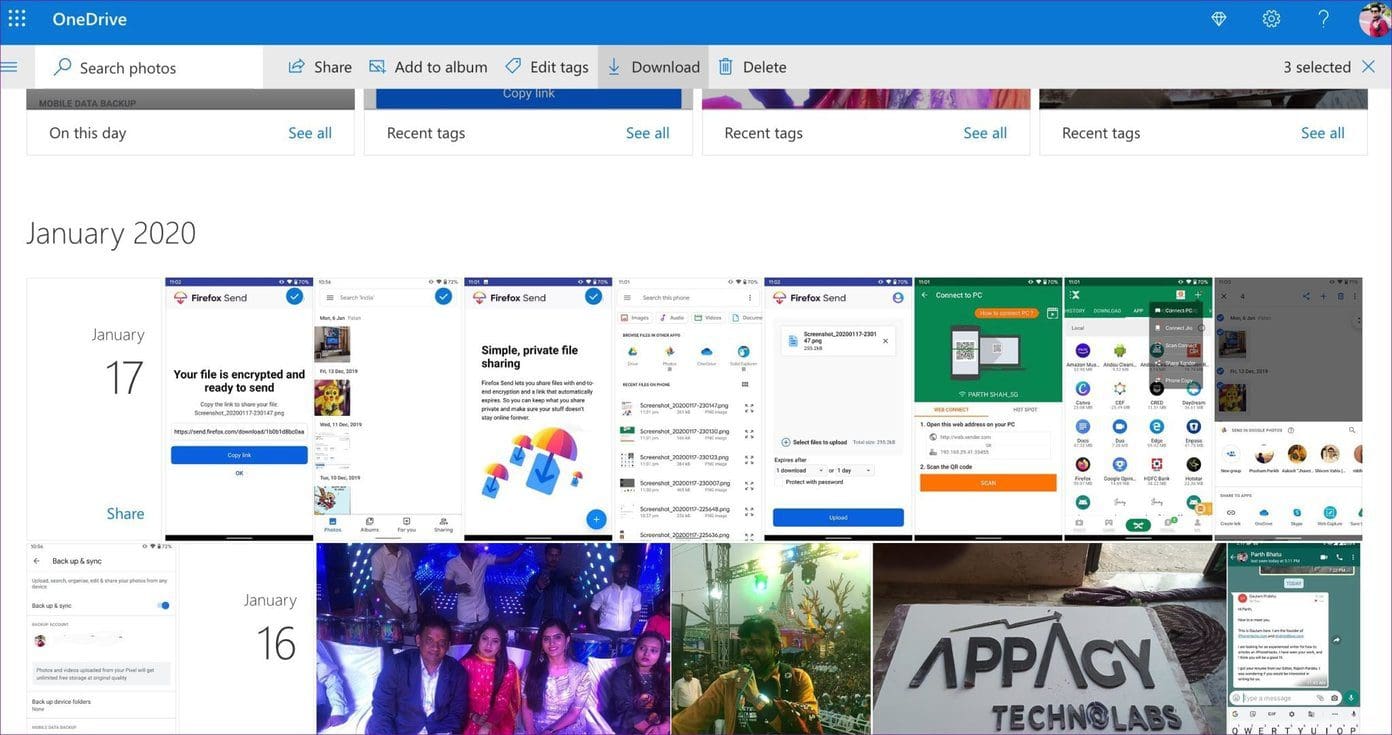Open See all on the last Recent tags card
Image resolution: width=1392 pixels, height=735 pixels.
[x=1323, y=133]
